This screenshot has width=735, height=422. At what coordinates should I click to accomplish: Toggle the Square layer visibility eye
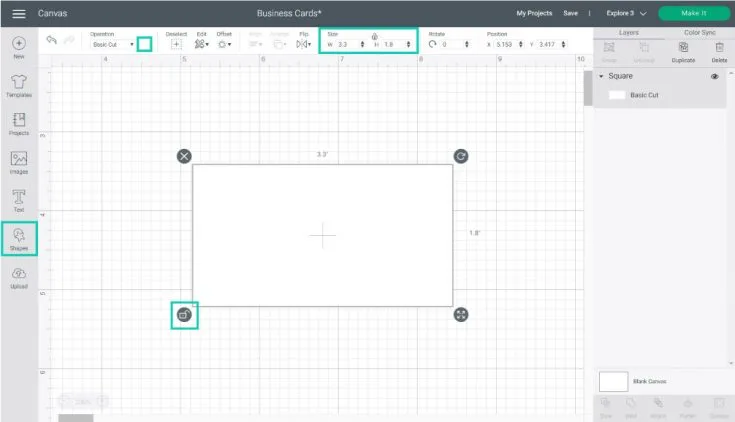pyautogui.click(x=715, y=76)
